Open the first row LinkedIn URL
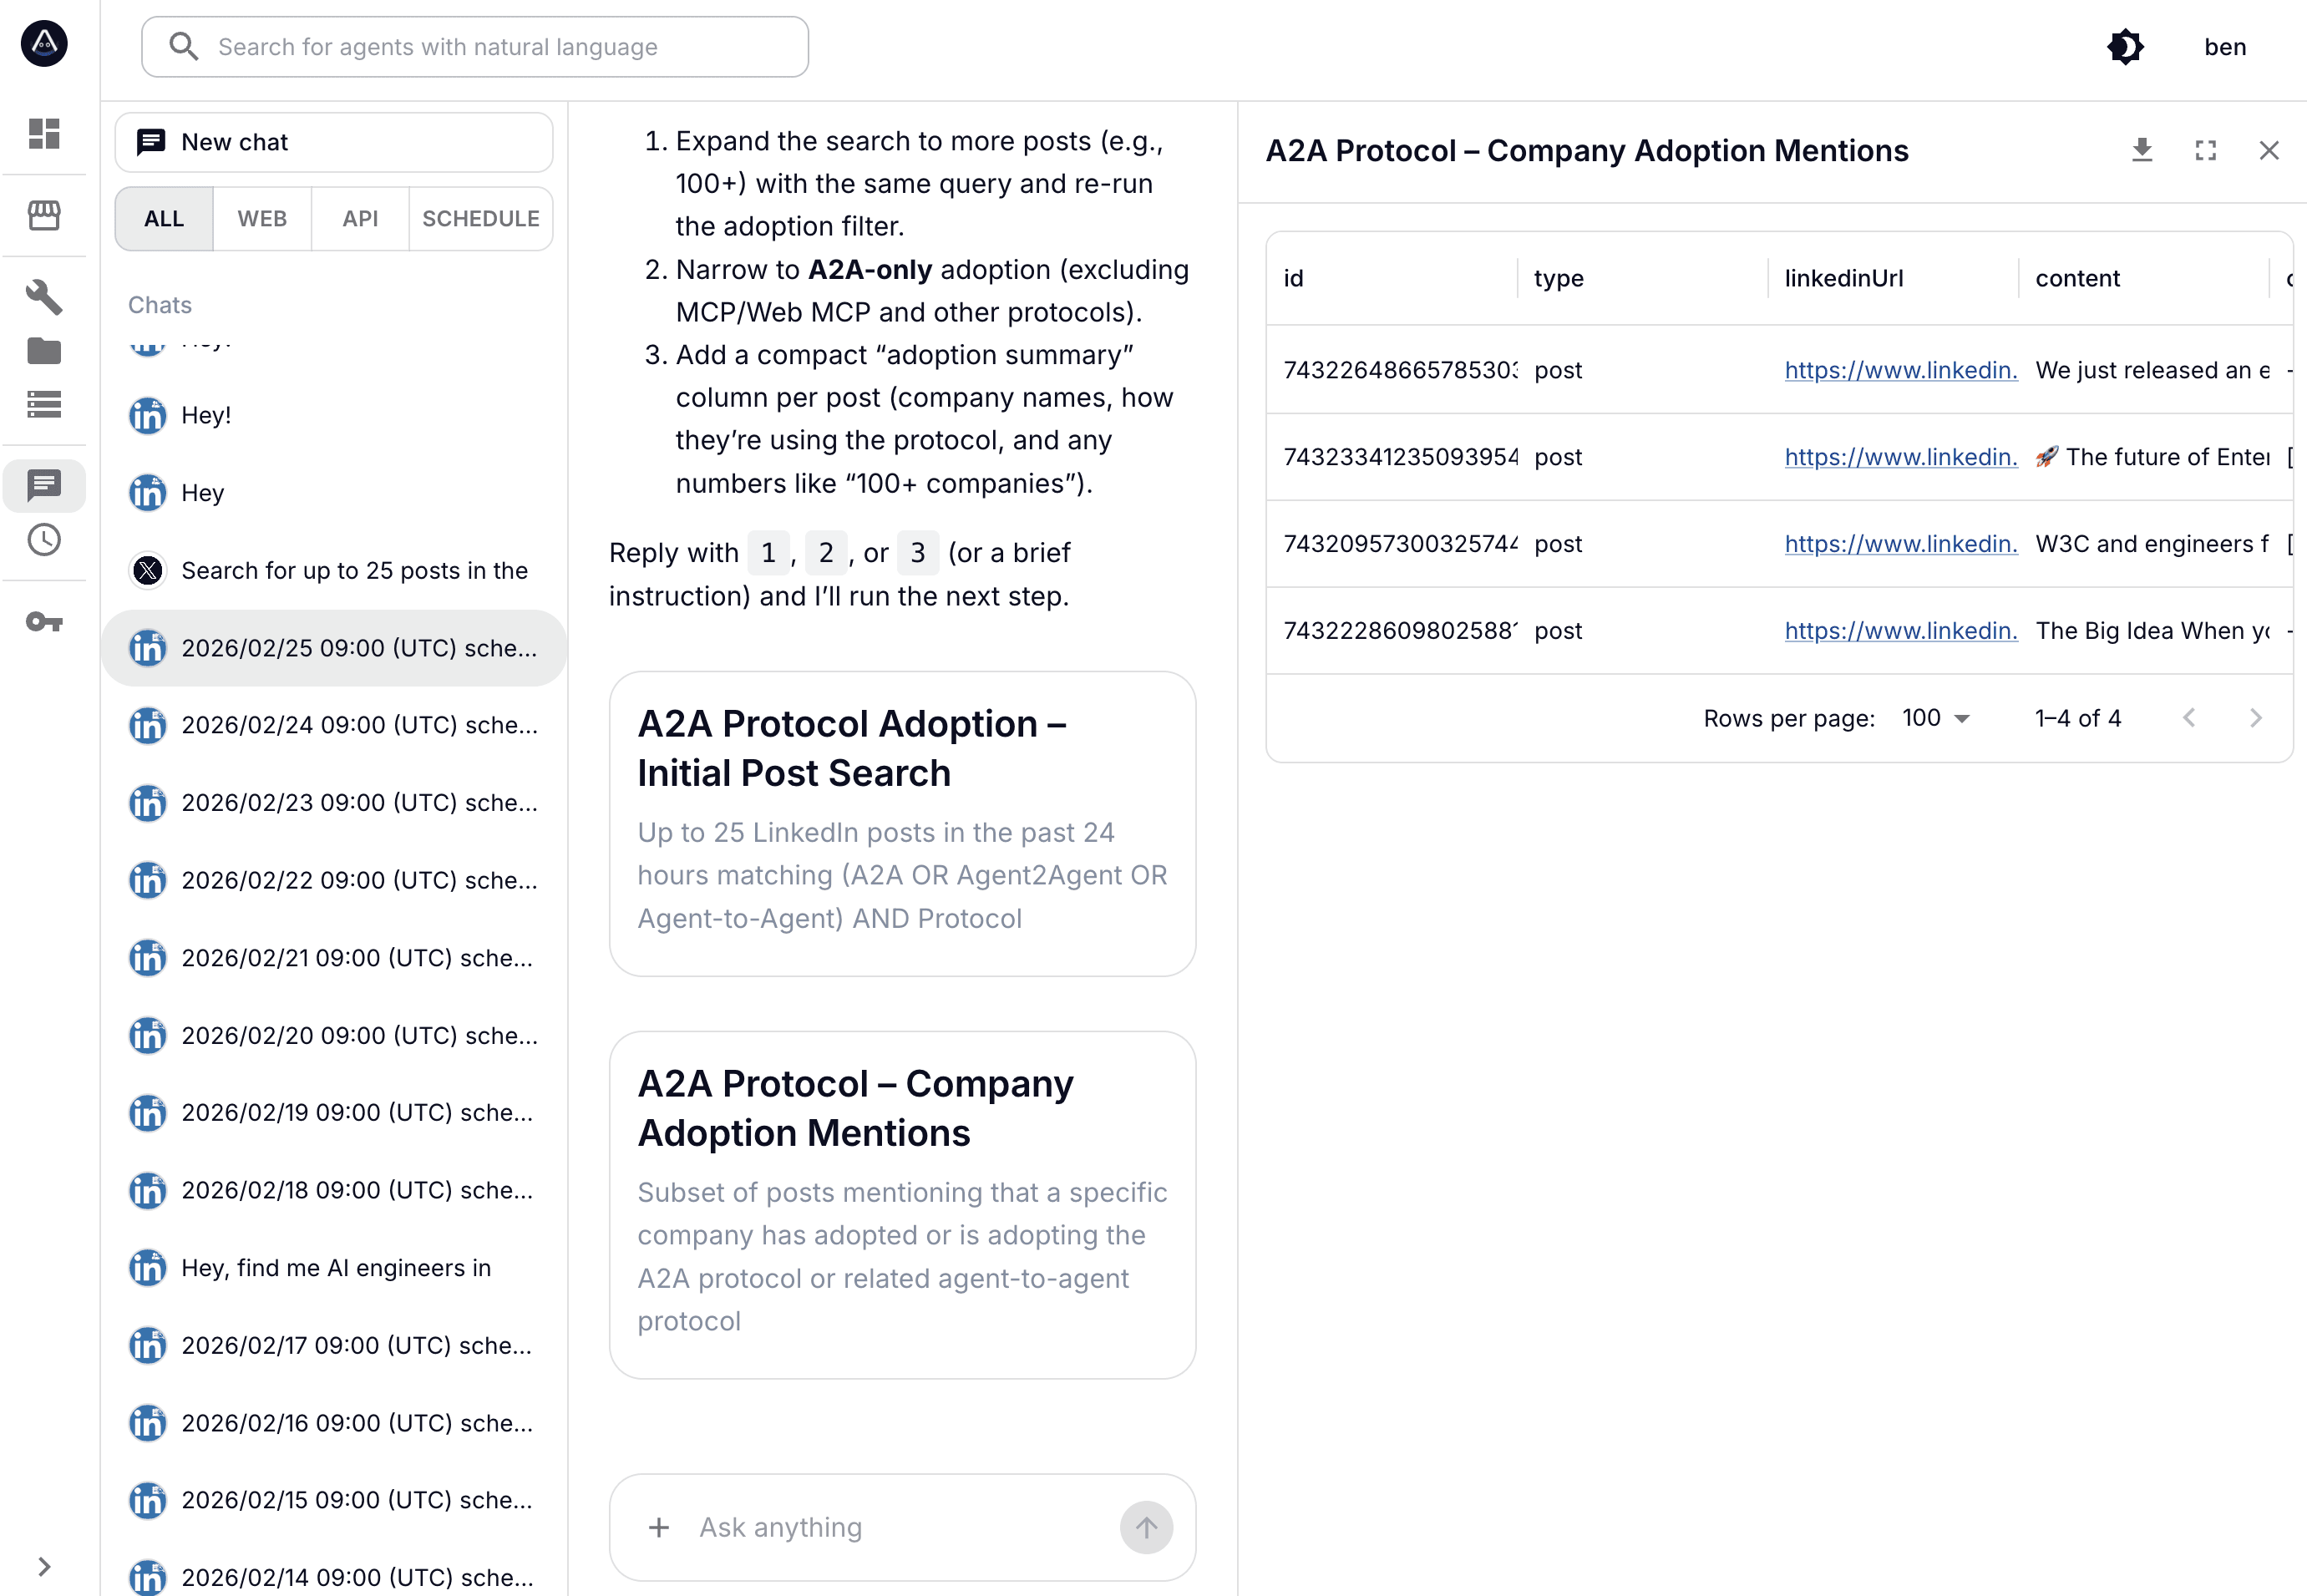Viewport: 2307px width, 1596px height. [1900, 370]
